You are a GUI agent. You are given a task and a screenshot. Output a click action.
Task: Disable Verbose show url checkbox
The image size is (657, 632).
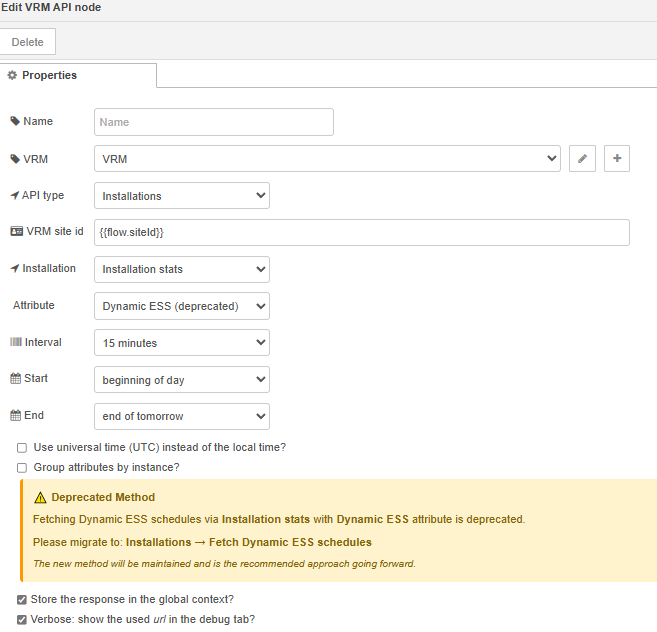(x=22, y=619)
